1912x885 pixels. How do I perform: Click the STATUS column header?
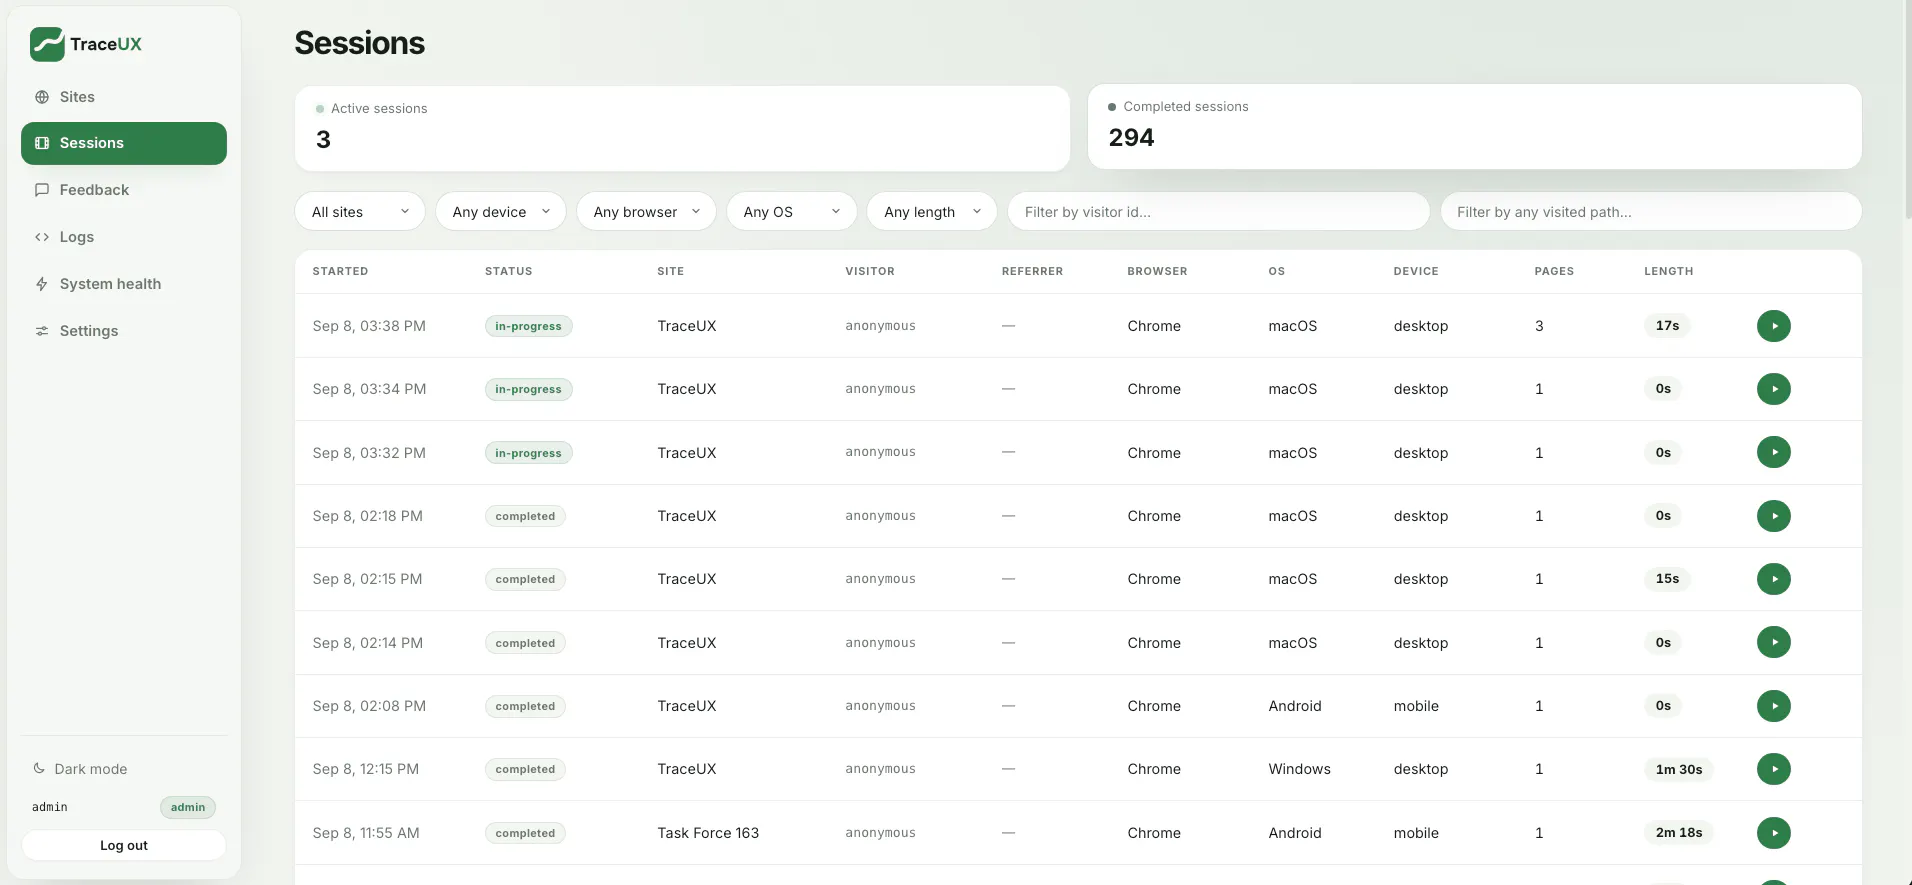point(508,271)
